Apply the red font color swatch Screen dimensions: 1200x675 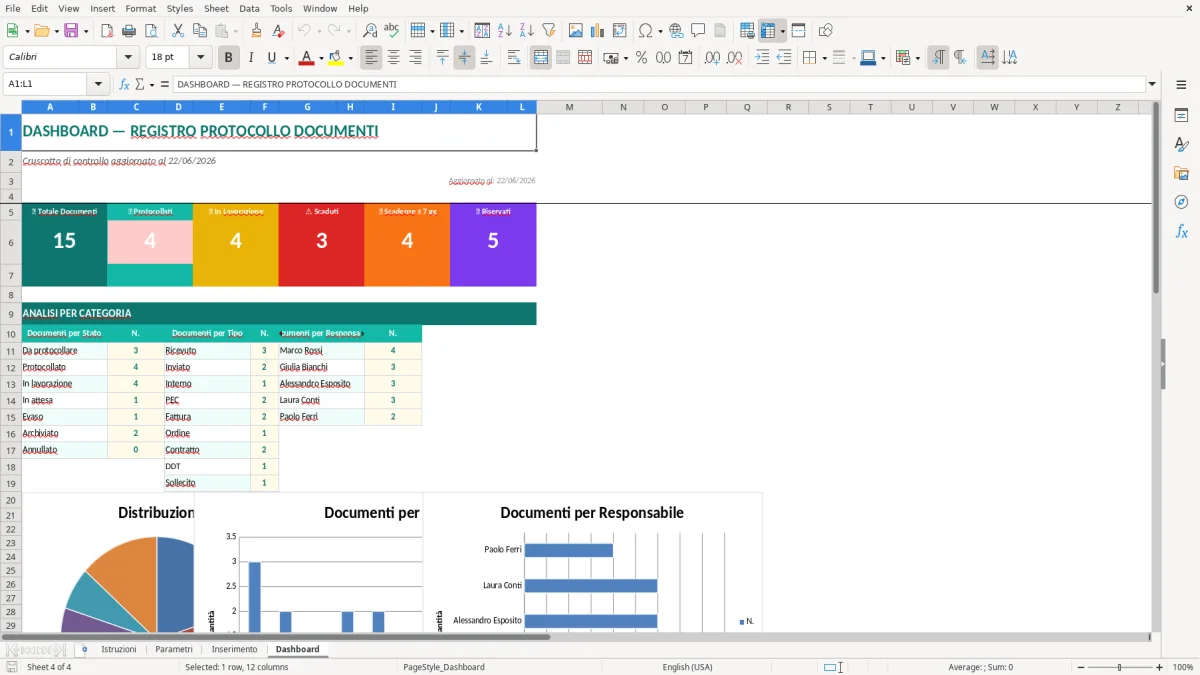point(307,58)
